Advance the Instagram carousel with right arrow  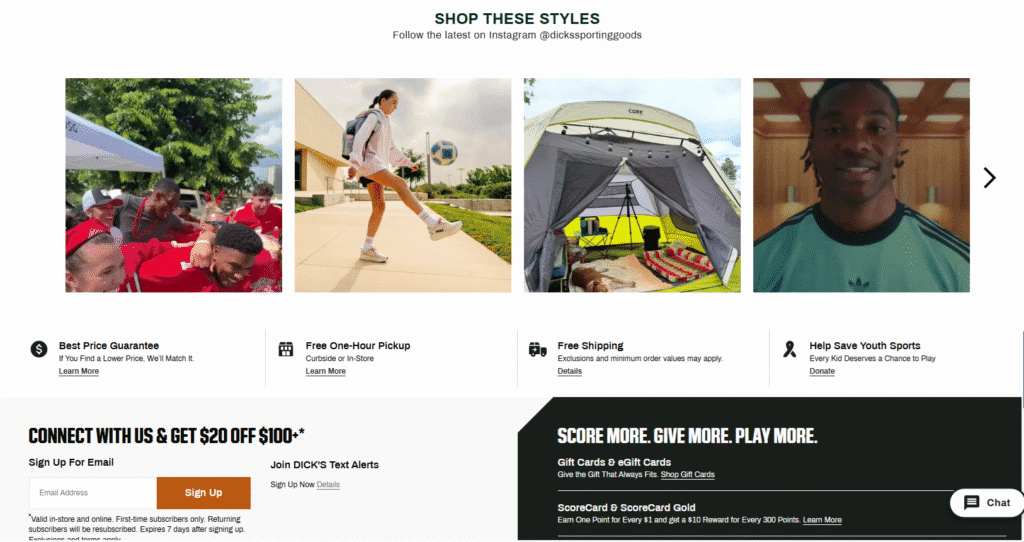click(990, 178)
